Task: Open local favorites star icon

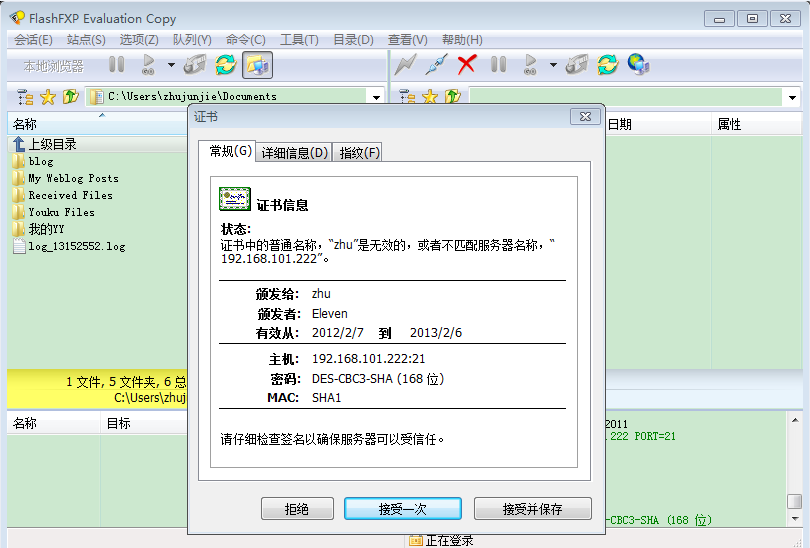Action: coord(48,97)
